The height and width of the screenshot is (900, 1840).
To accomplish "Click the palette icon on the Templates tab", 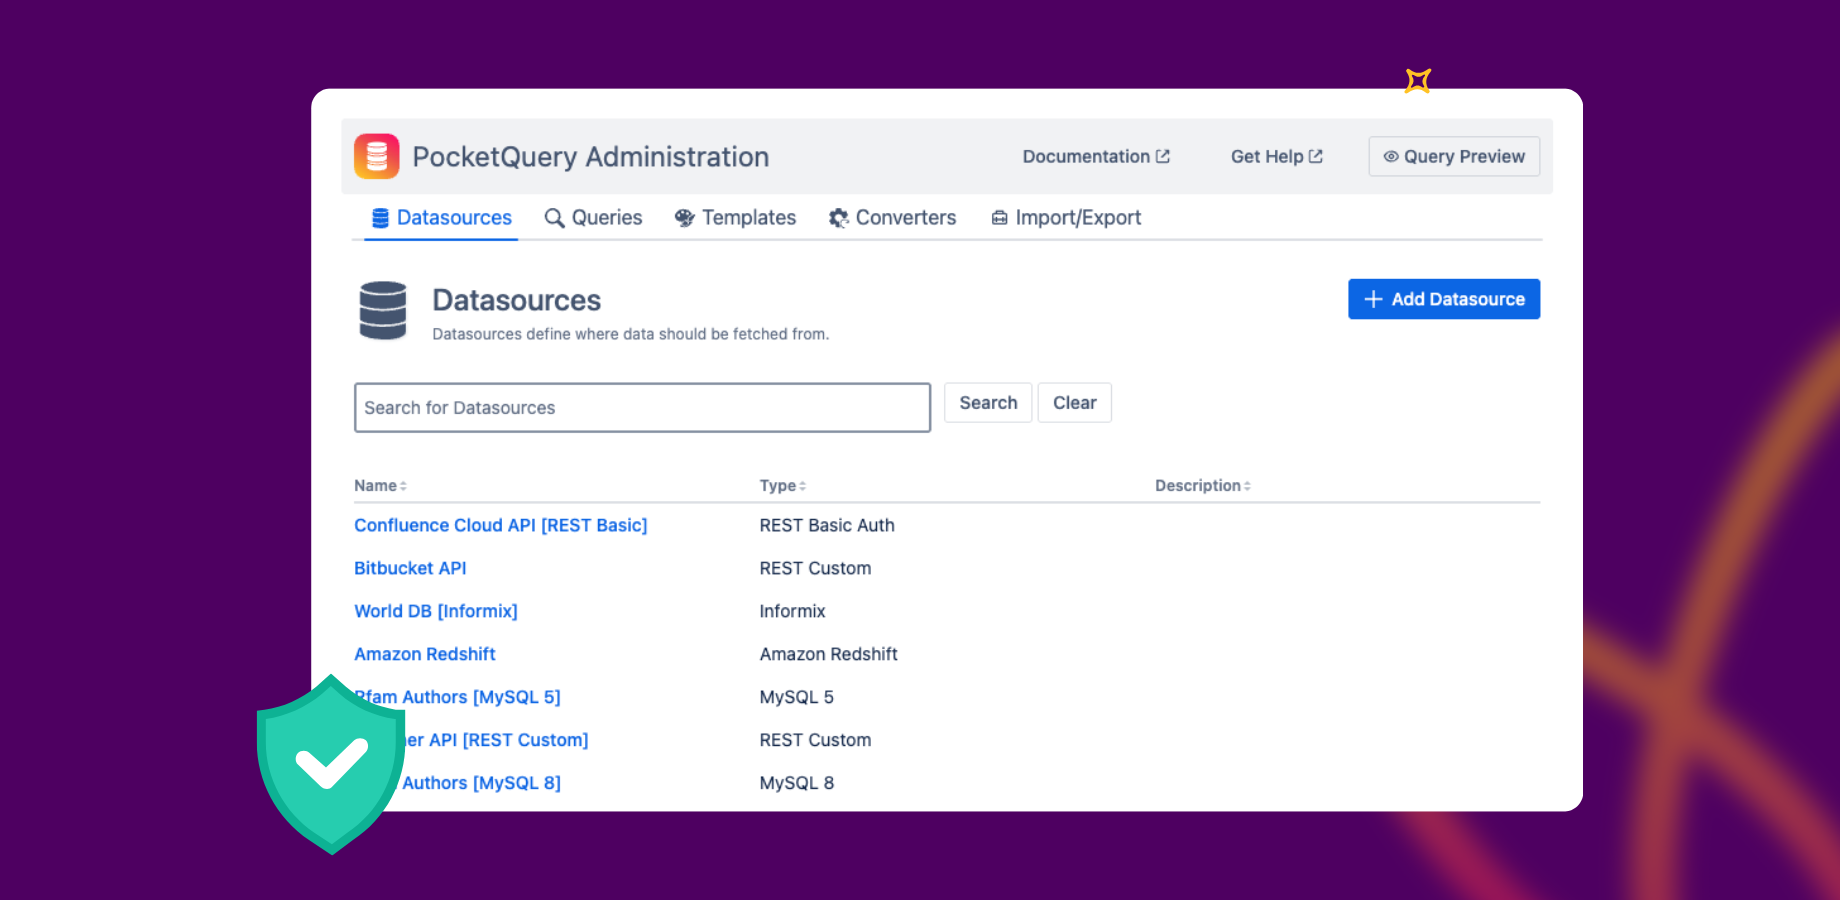I will (x=685, y=217).
